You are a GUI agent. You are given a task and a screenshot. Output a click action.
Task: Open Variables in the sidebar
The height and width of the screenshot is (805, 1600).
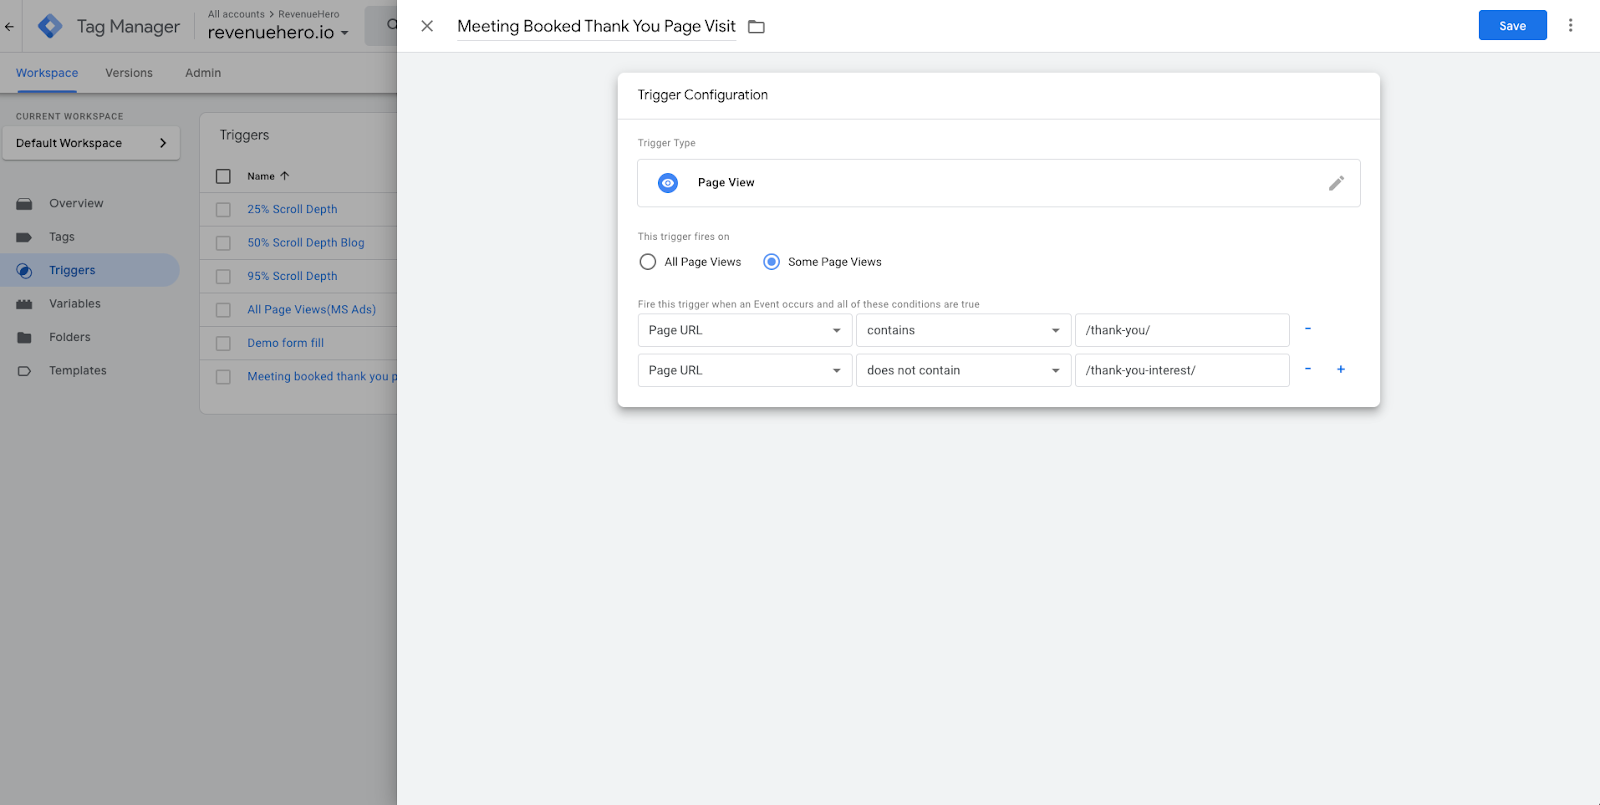point(75,304)
